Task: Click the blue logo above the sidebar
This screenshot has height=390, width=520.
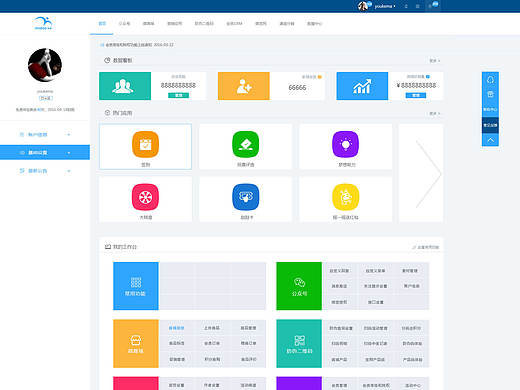Action: pyautogui.click(x=43, y=23)
